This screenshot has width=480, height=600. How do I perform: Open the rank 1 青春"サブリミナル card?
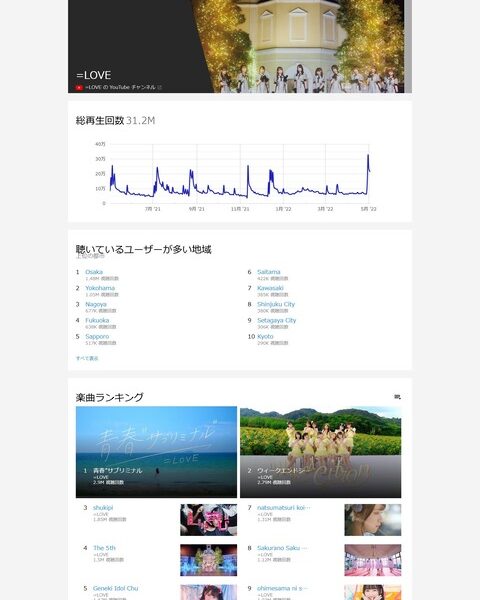pyautogui.click(x=156, y=452)
